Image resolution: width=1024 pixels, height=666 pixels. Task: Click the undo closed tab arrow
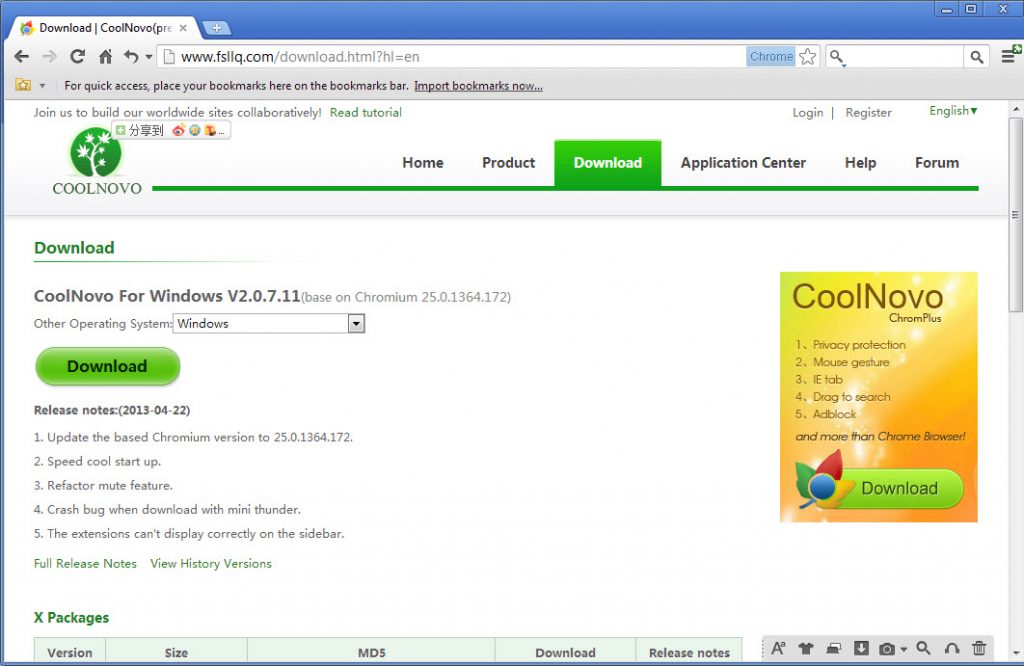(131, 57)
